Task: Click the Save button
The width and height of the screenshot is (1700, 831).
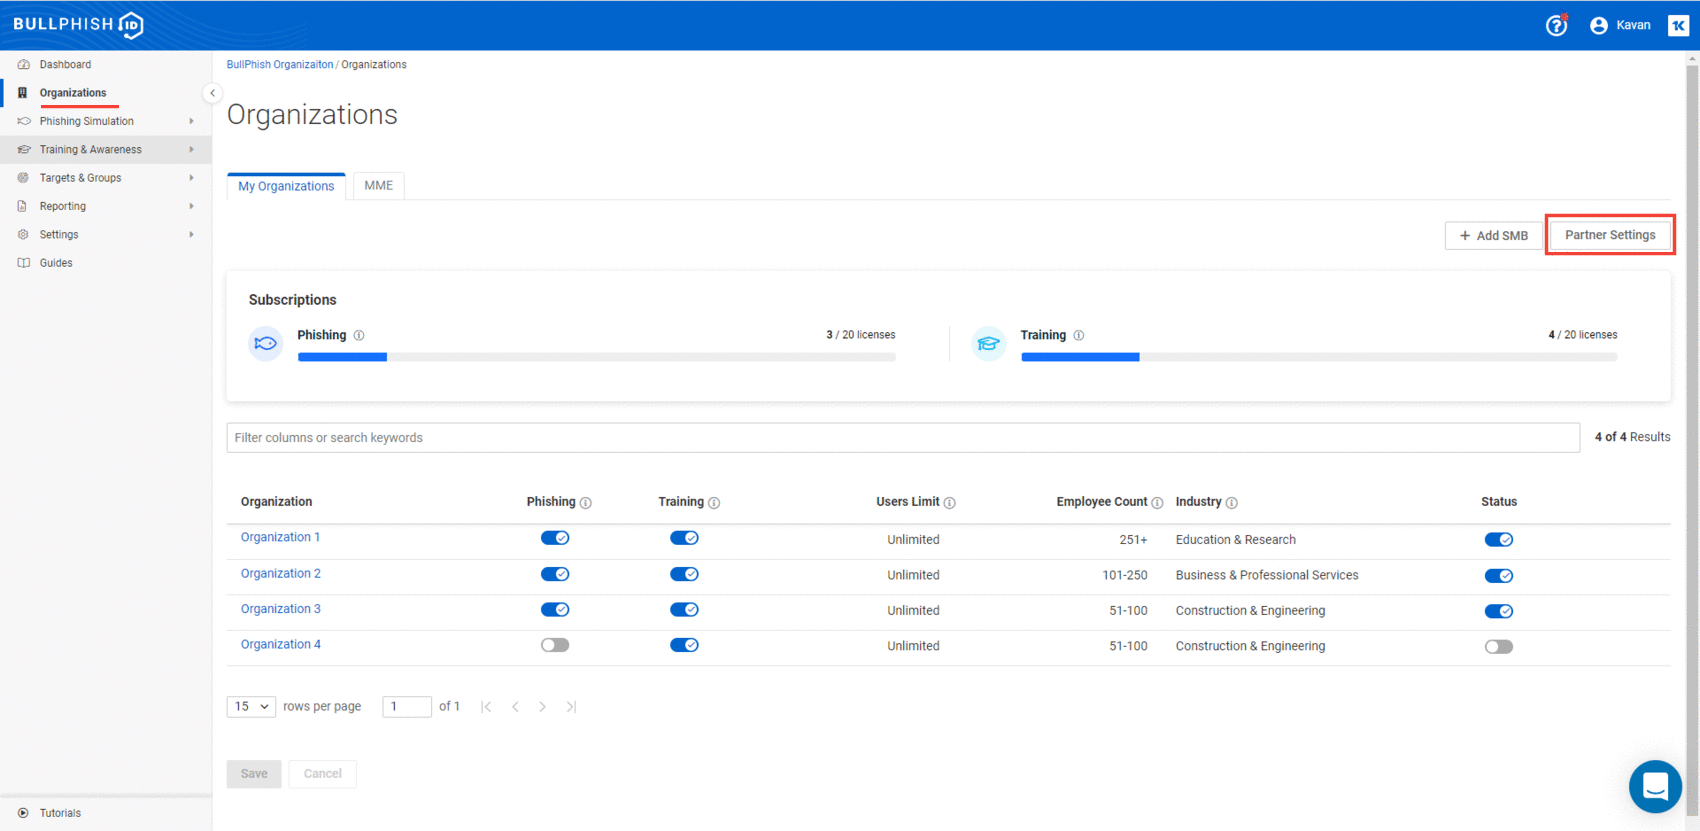Action: tap(254, 774)
